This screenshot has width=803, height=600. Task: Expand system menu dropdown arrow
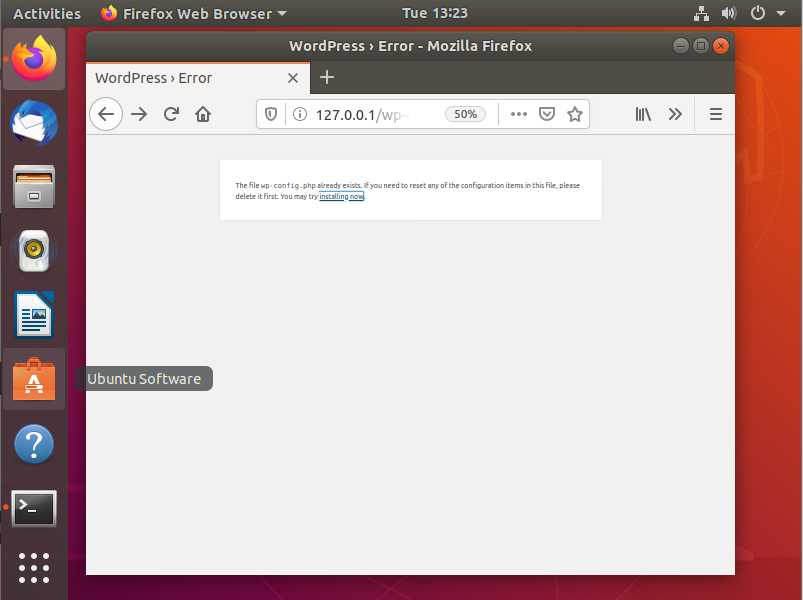(781, 13)
